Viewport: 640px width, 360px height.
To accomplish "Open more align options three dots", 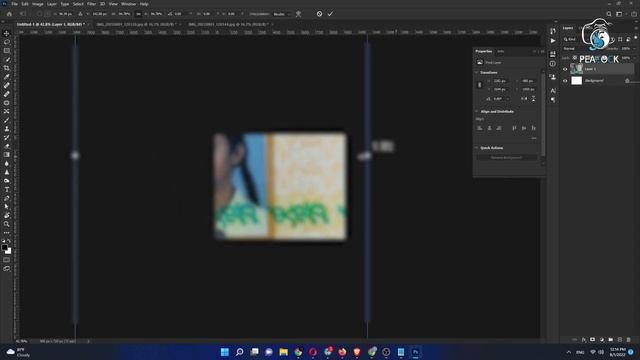I will 533,138.
